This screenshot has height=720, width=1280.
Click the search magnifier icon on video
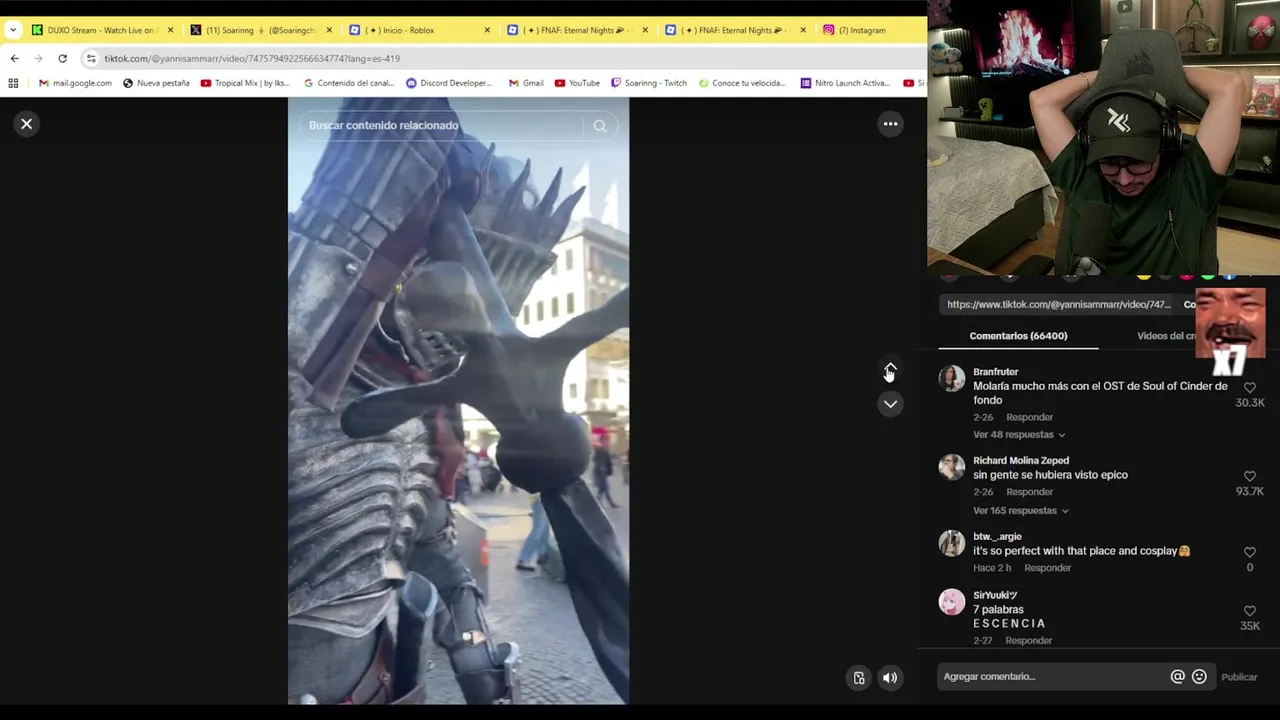(x=600, y=126)
